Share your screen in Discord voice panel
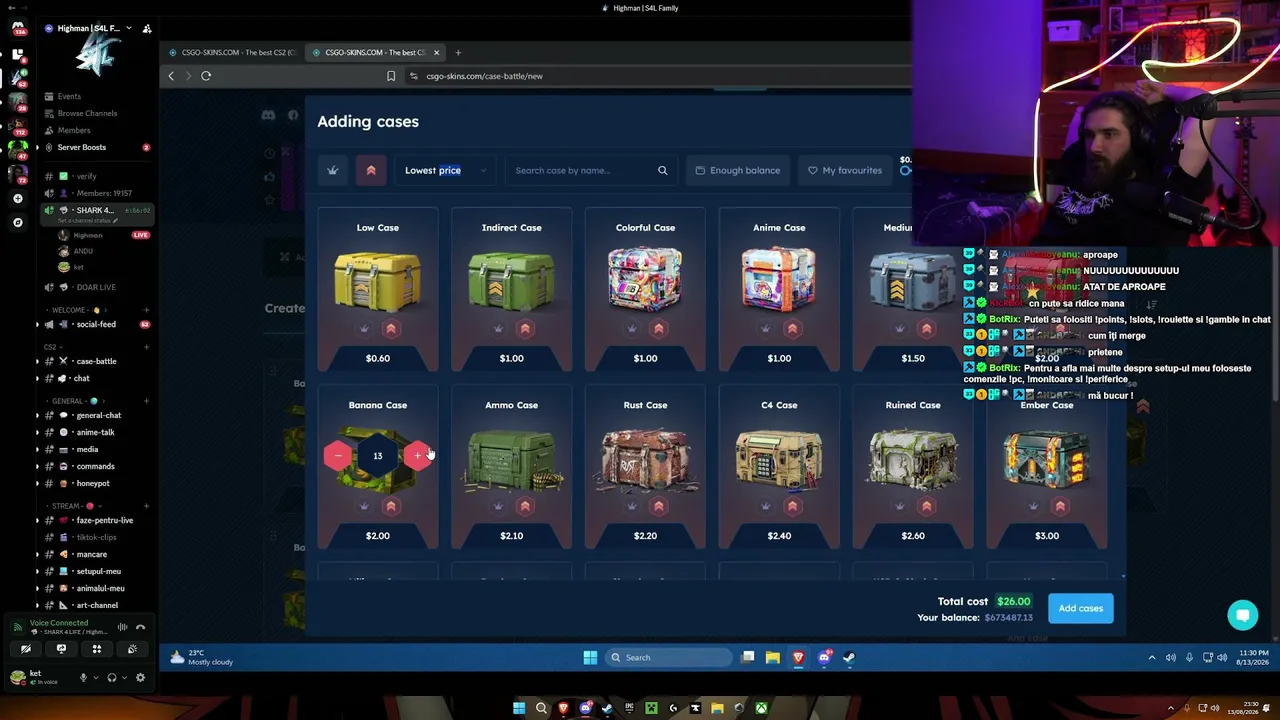Screen dimensions: 1280x720 61,649
